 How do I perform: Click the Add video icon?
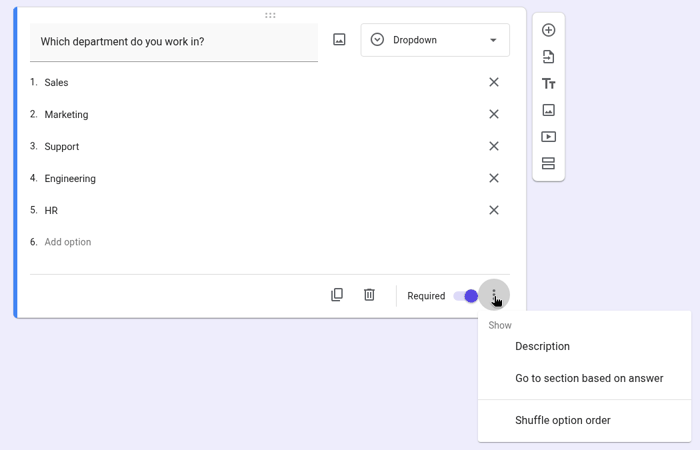(548, 137)
